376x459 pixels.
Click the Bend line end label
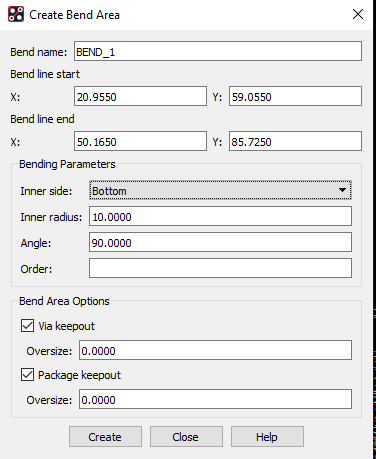coord(42,119)
